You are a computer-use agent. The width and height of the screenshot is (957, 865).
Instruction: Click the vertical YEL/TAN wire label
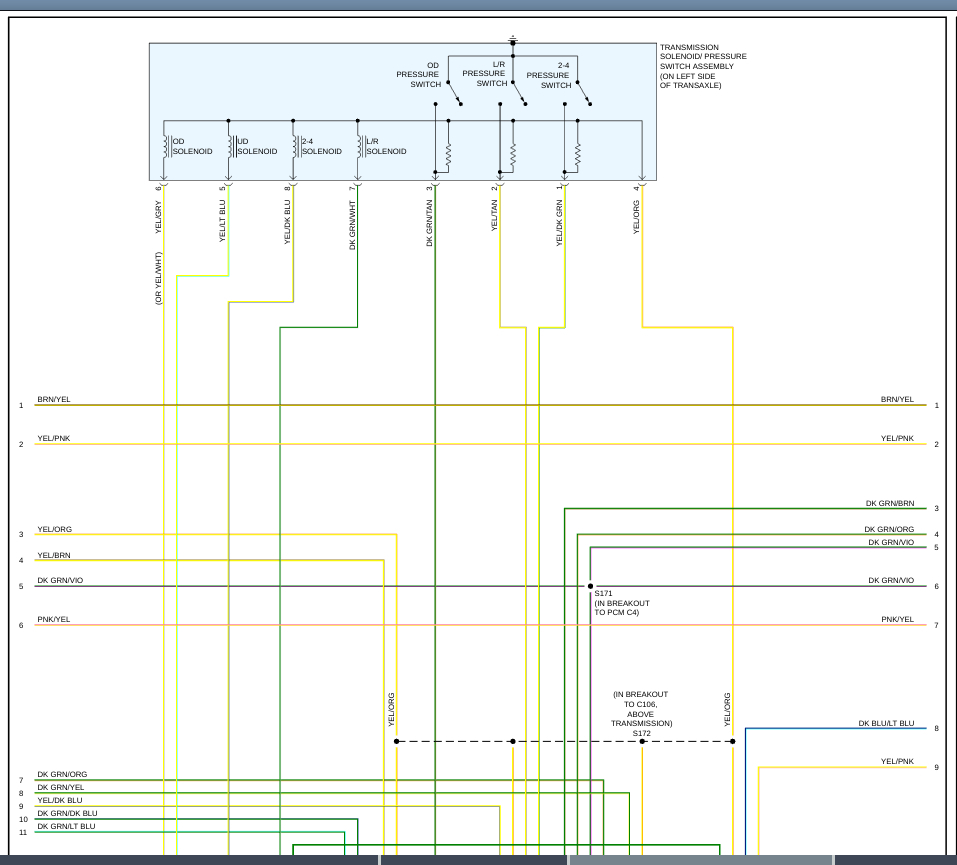coord(494,215)
